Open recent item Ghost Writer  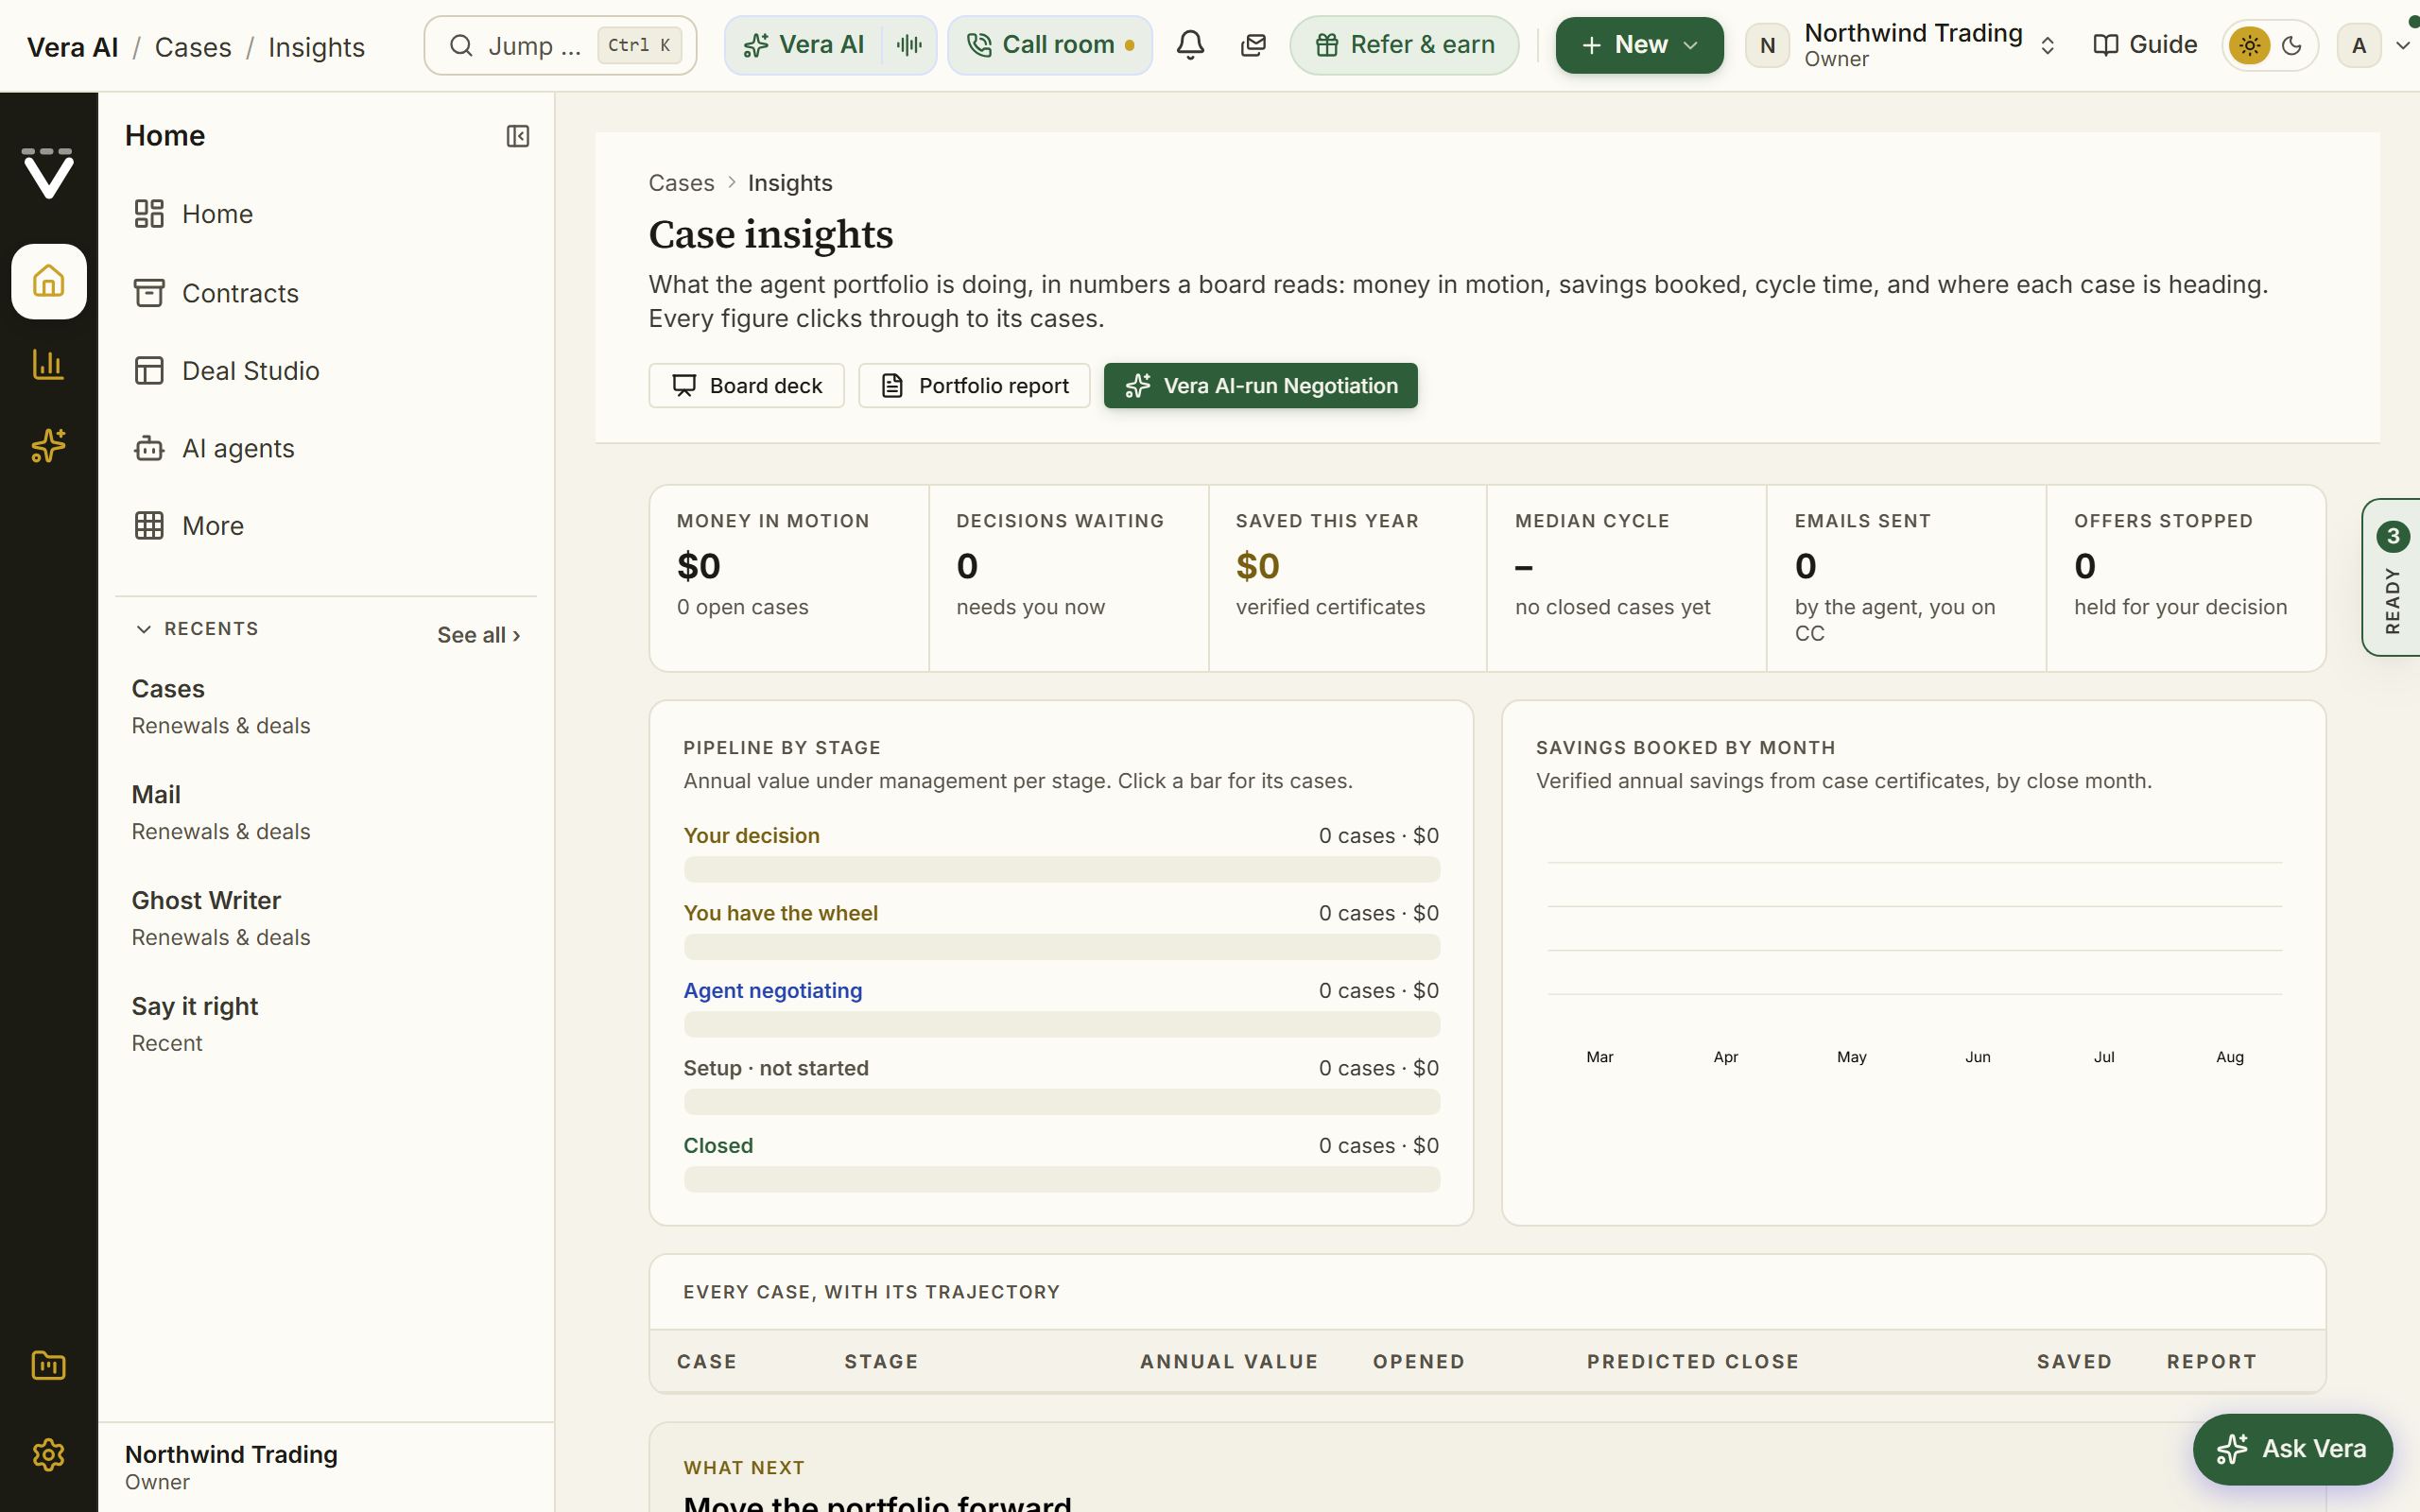[x=326, y=918]
